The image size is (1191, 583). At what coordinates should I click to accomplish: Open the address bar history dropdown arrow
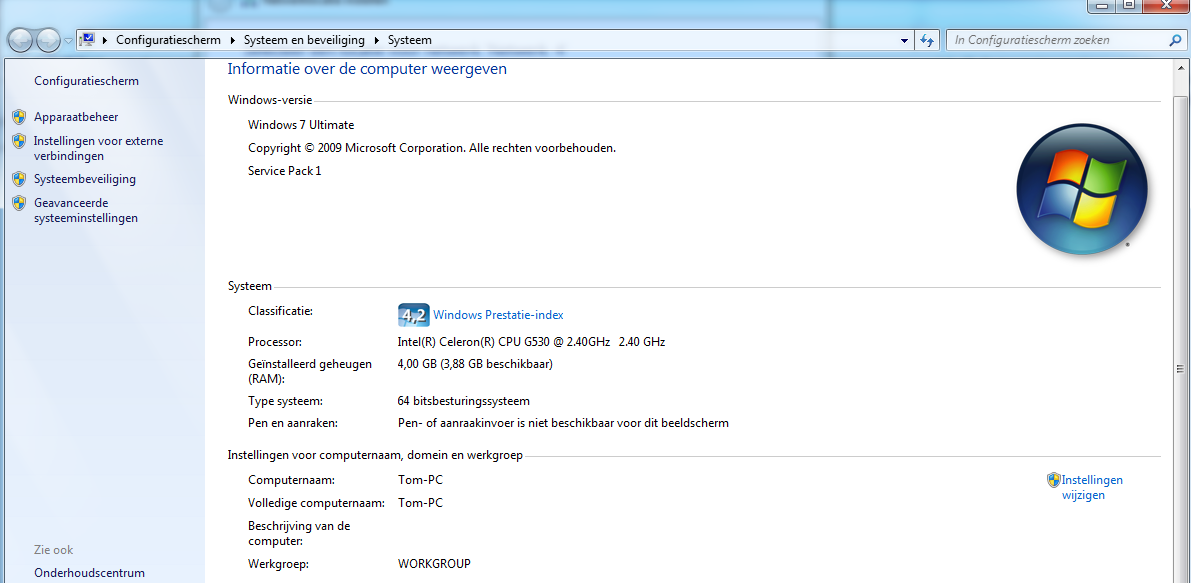903,40
